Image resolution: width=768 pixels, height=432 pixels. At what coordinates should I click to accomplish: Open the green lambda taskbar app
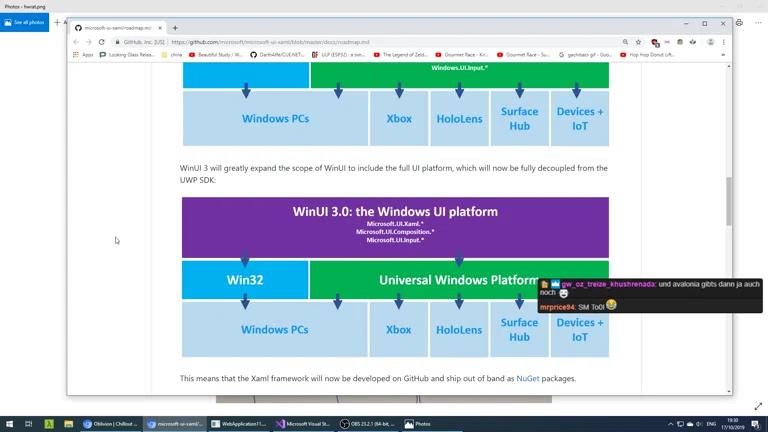[49, 424]
